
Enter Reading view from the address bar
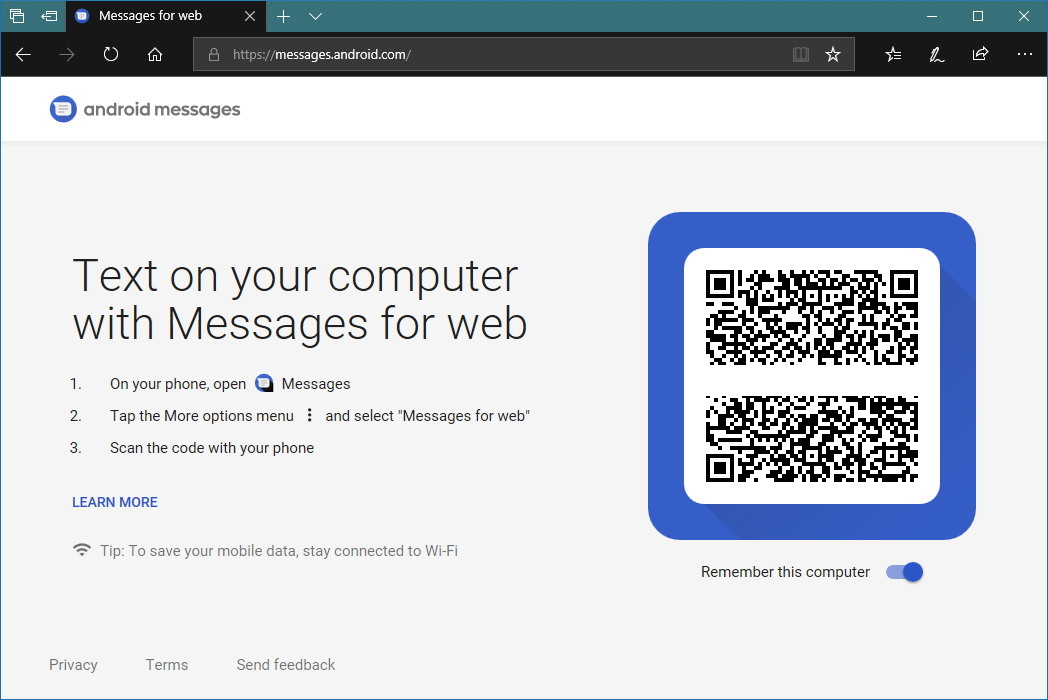801,54
